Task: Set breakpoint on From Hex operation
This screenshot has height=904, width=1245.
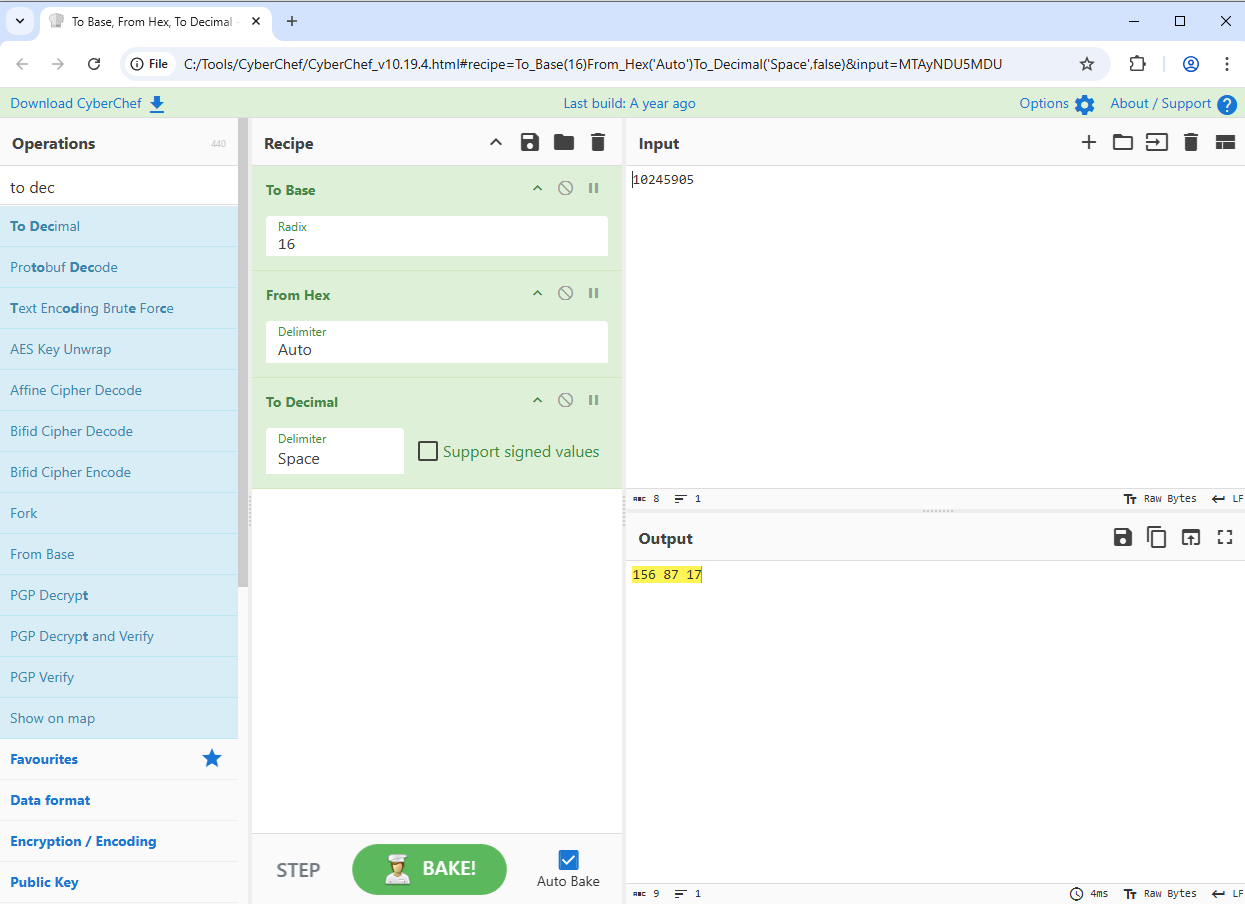Action: click(x=593, y=293)
